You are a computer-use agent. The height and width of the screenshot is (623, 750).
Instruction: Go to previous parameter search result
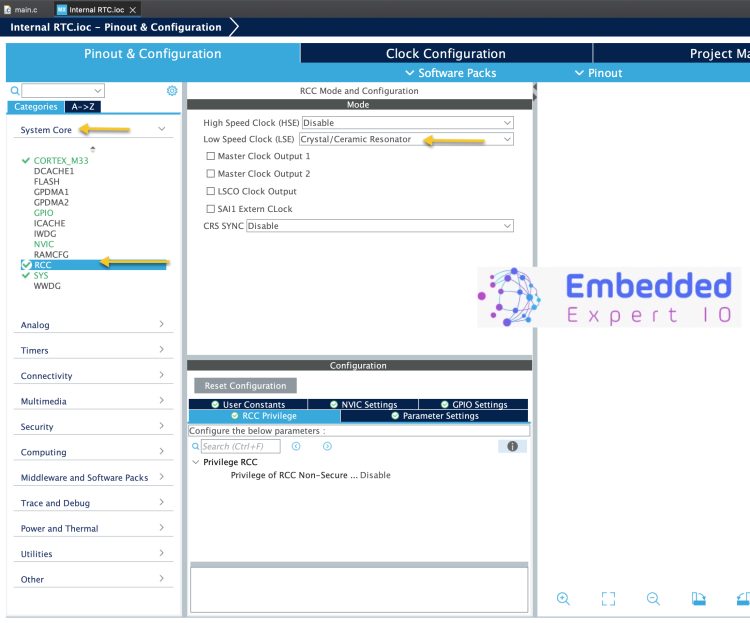tap(296, 446)
